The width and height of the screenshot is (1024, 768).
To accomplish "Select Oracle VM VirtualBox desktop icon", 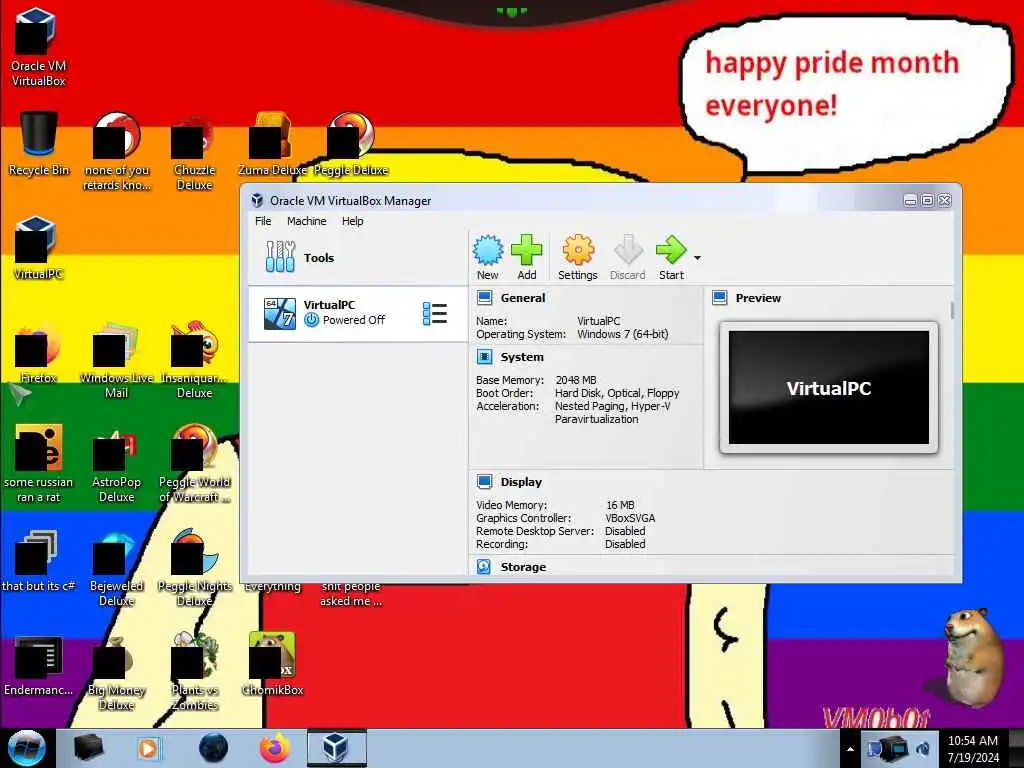I will [x=38, y=47].
